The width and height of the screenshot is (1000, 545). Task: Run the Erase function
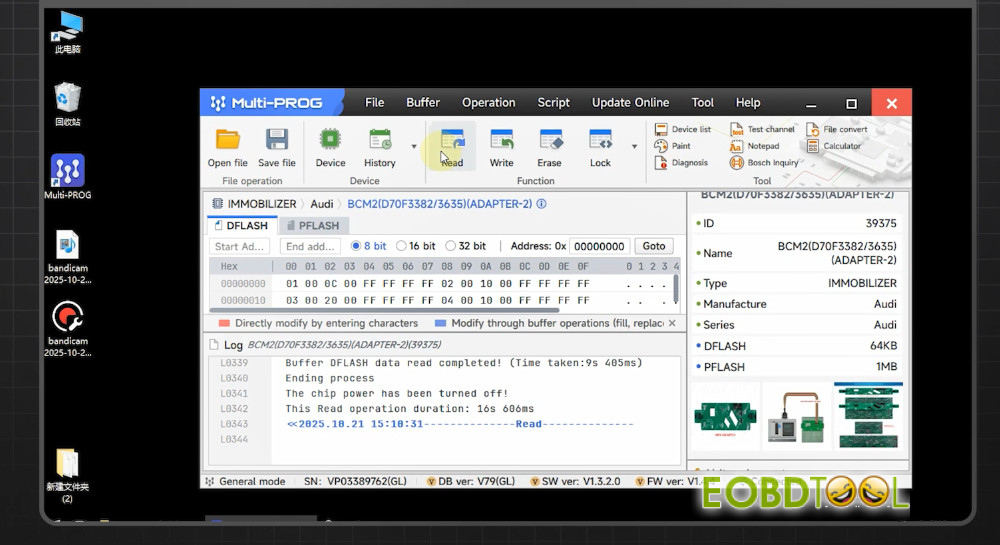550,141
